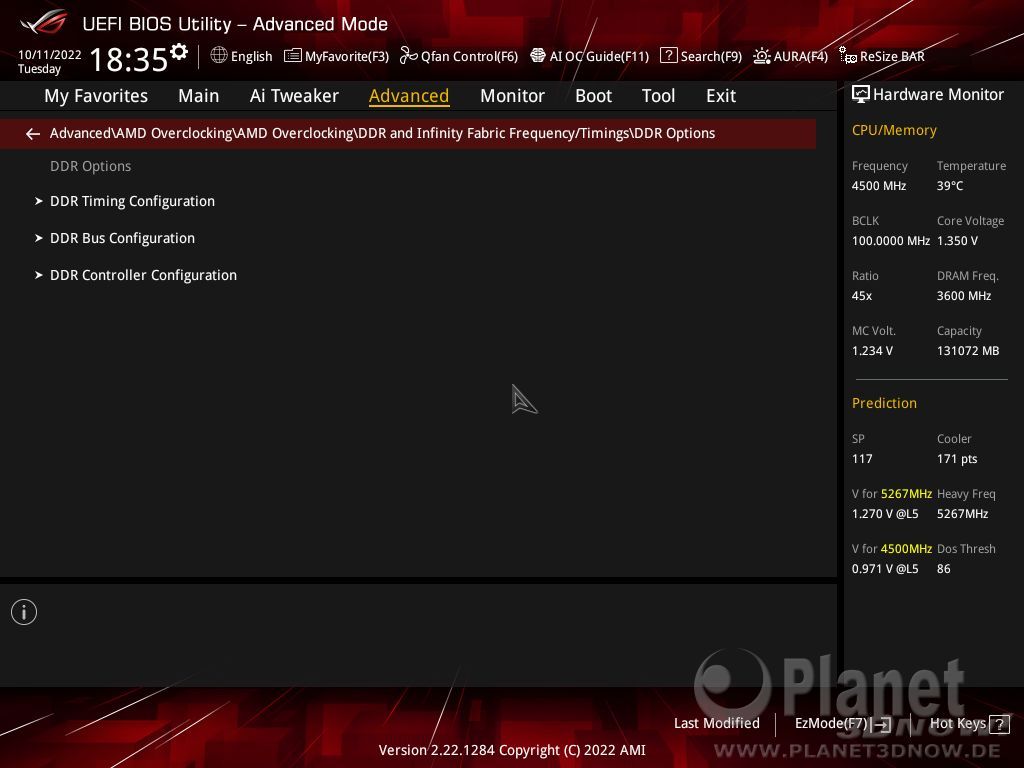Screen dimensions: 1024x768
Task: Click the Qfan Control fan icon
Action: tap(408, 56)
